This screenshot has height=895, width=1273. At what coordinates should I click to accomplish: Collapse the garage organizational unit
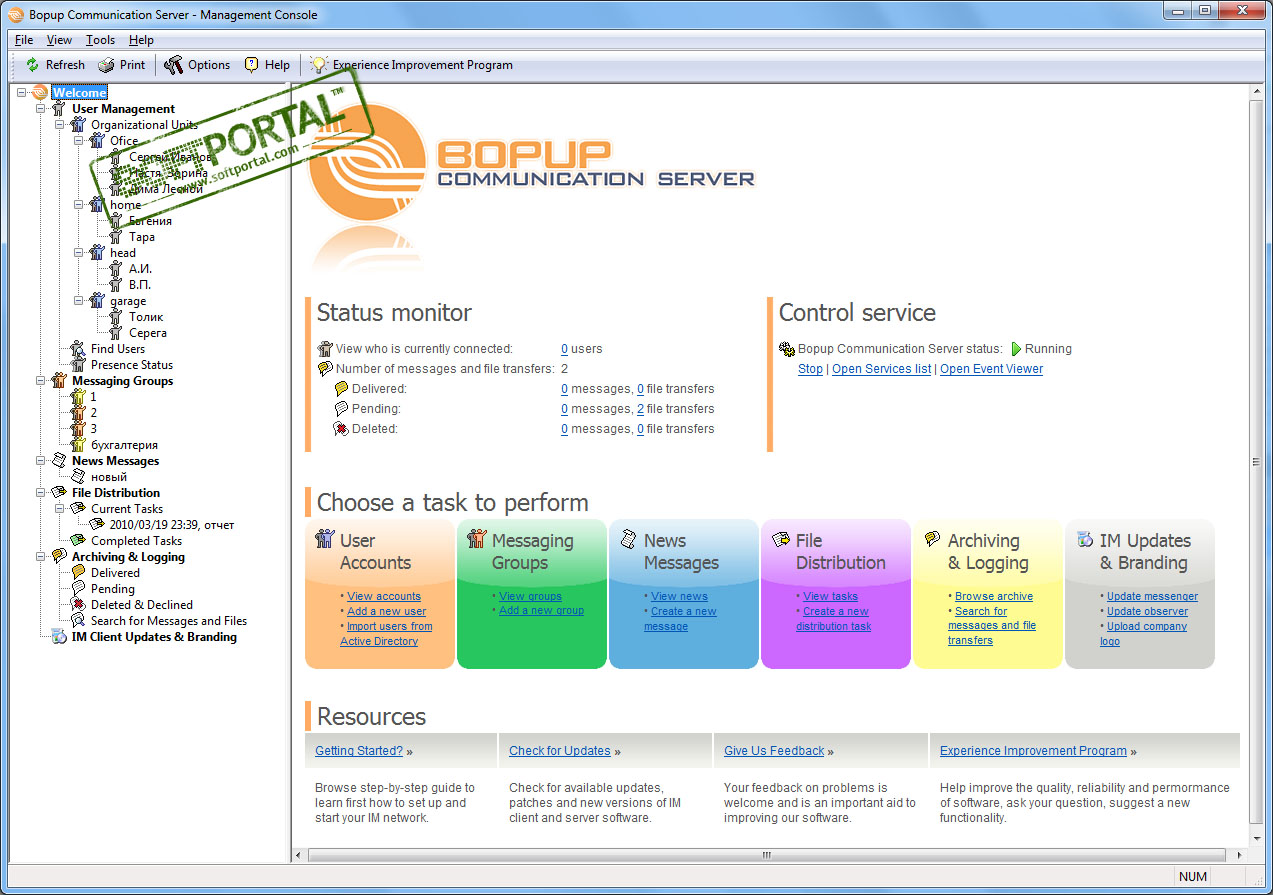(78, 301)
